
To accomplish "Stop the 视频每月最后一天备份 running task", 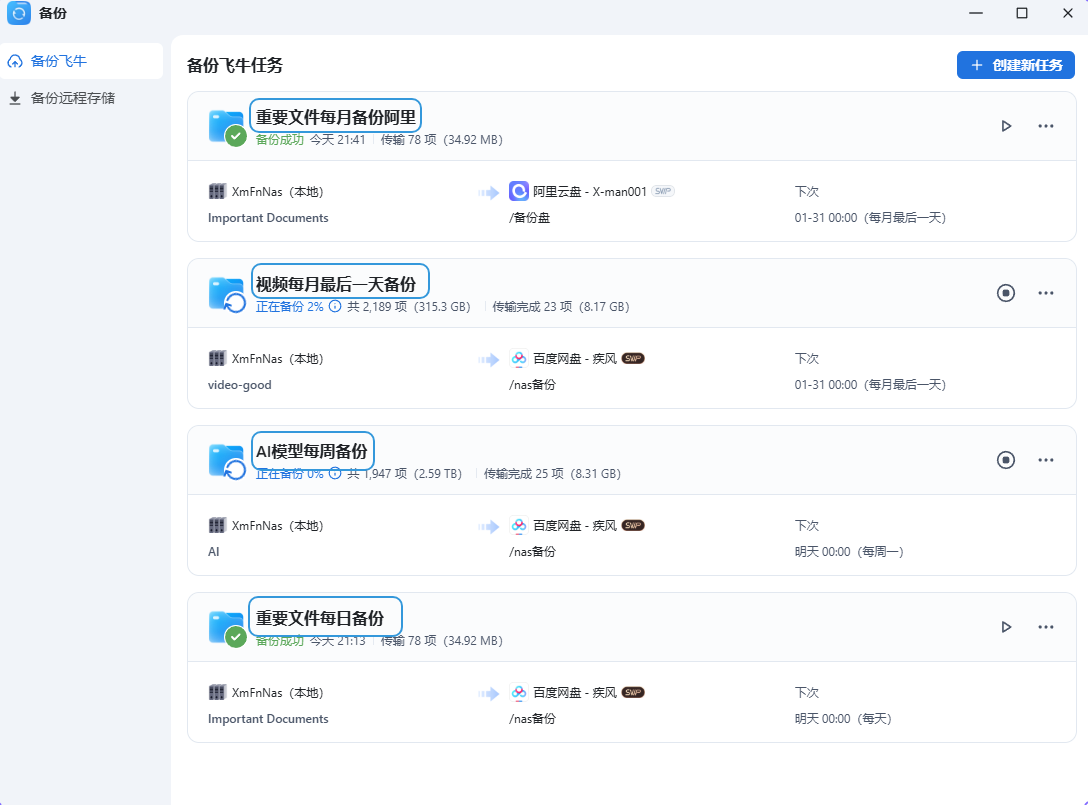I will (x=1006, y=293).
